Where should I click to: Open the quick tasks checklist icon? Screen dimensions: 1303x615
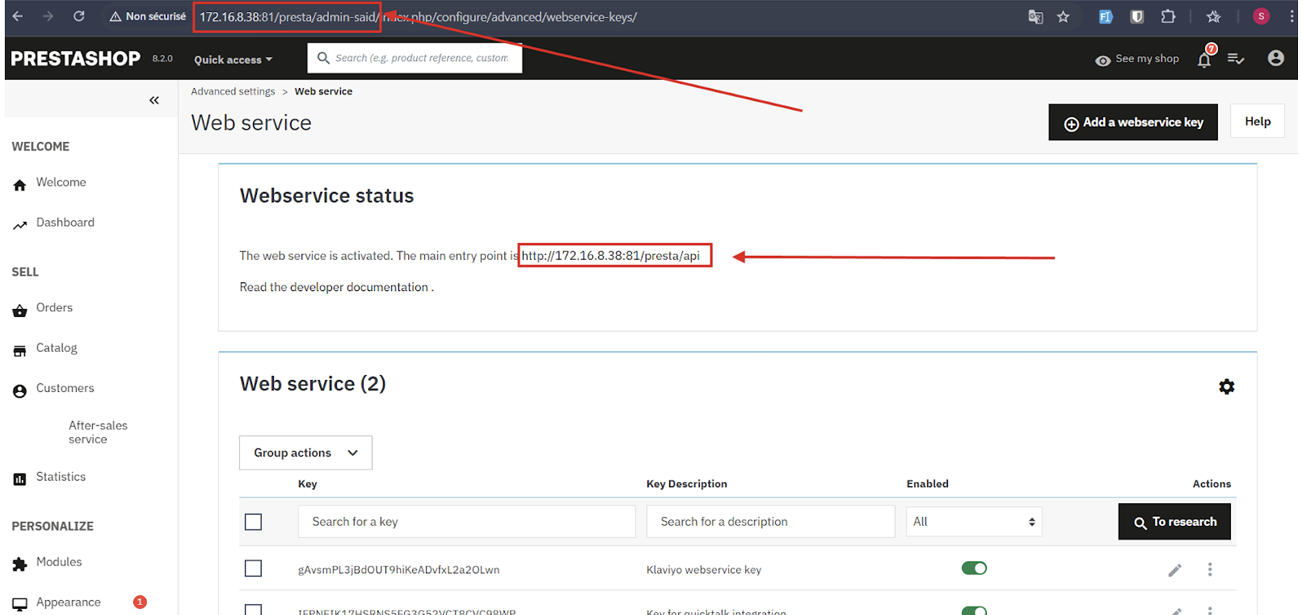(x=1236, y=59)
